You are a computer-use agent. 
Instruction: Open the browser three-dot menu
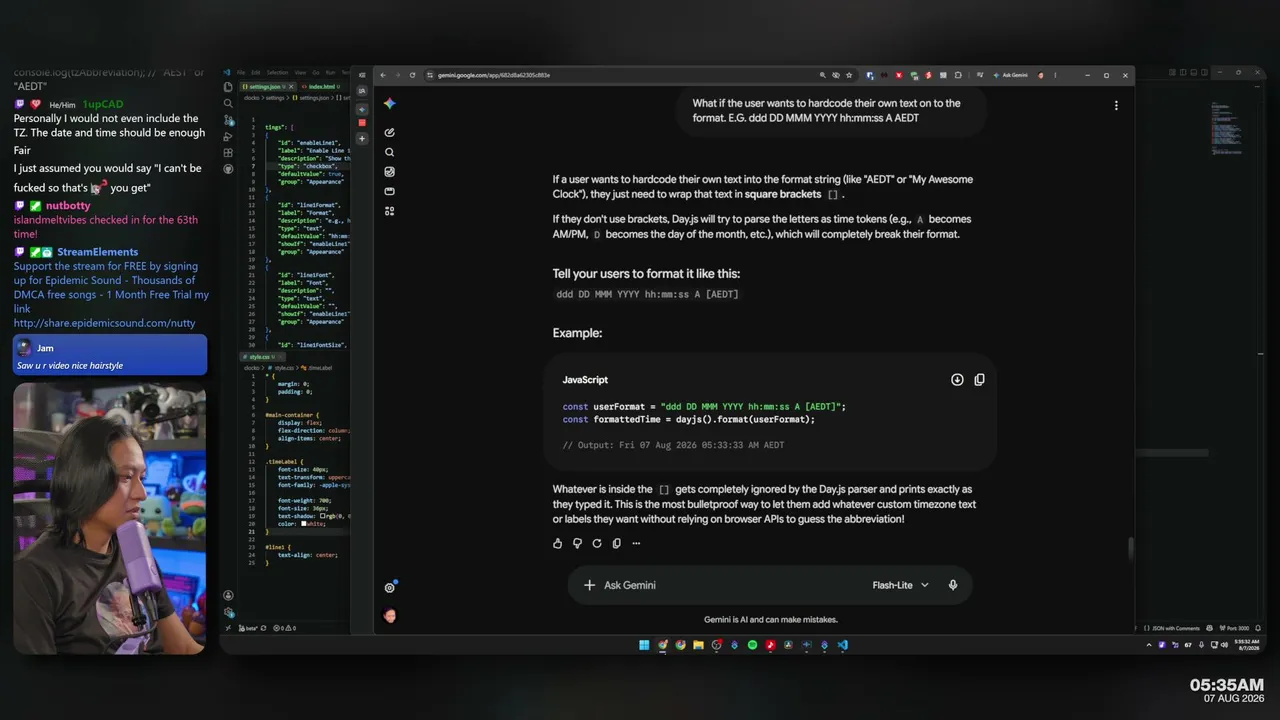coord(1055,75)
